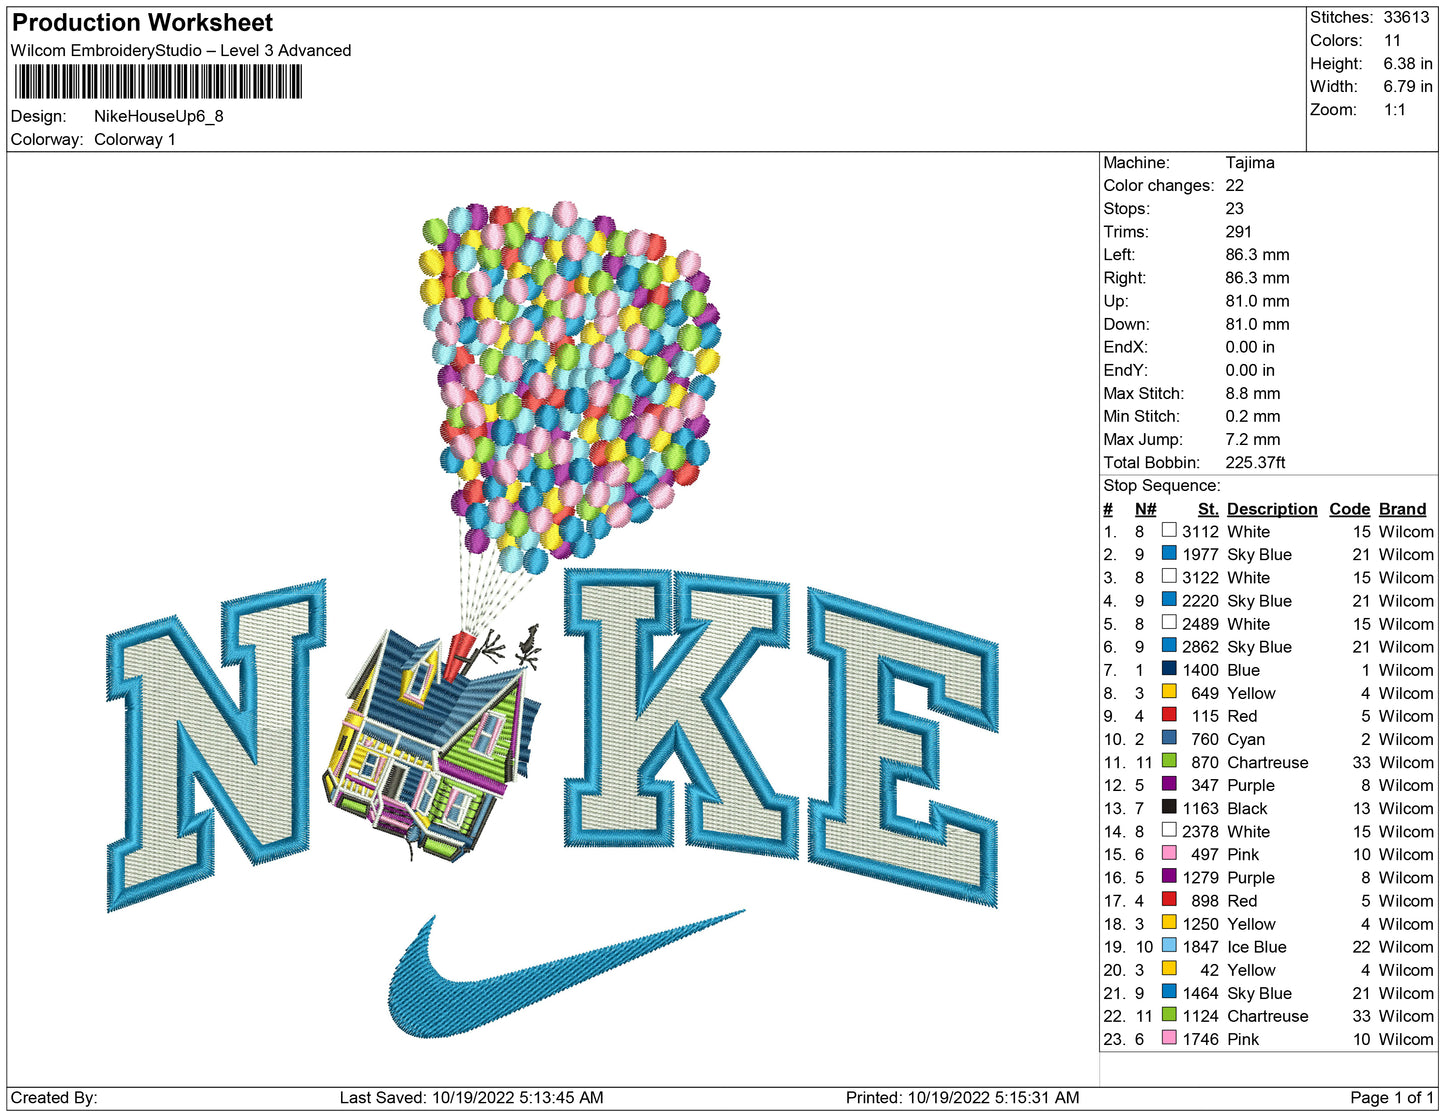Image resolution: width=1445 pixels, height=1112 pixels.
Task: Select the stitch count "1847"
Action: click(x=1200, y=947)
